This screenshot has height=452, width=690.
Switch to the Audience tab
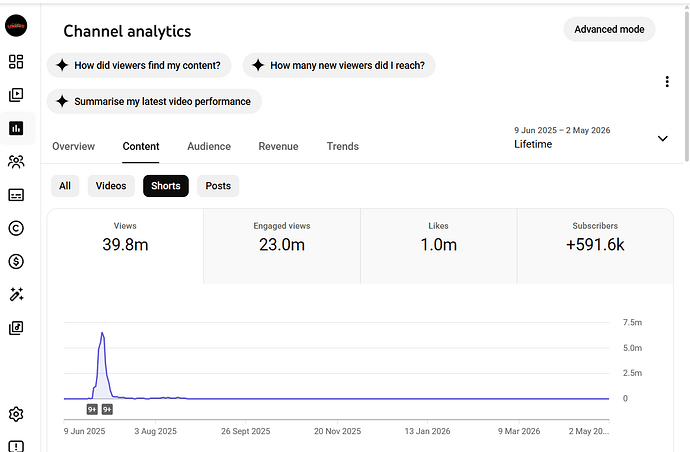(209, 146)
